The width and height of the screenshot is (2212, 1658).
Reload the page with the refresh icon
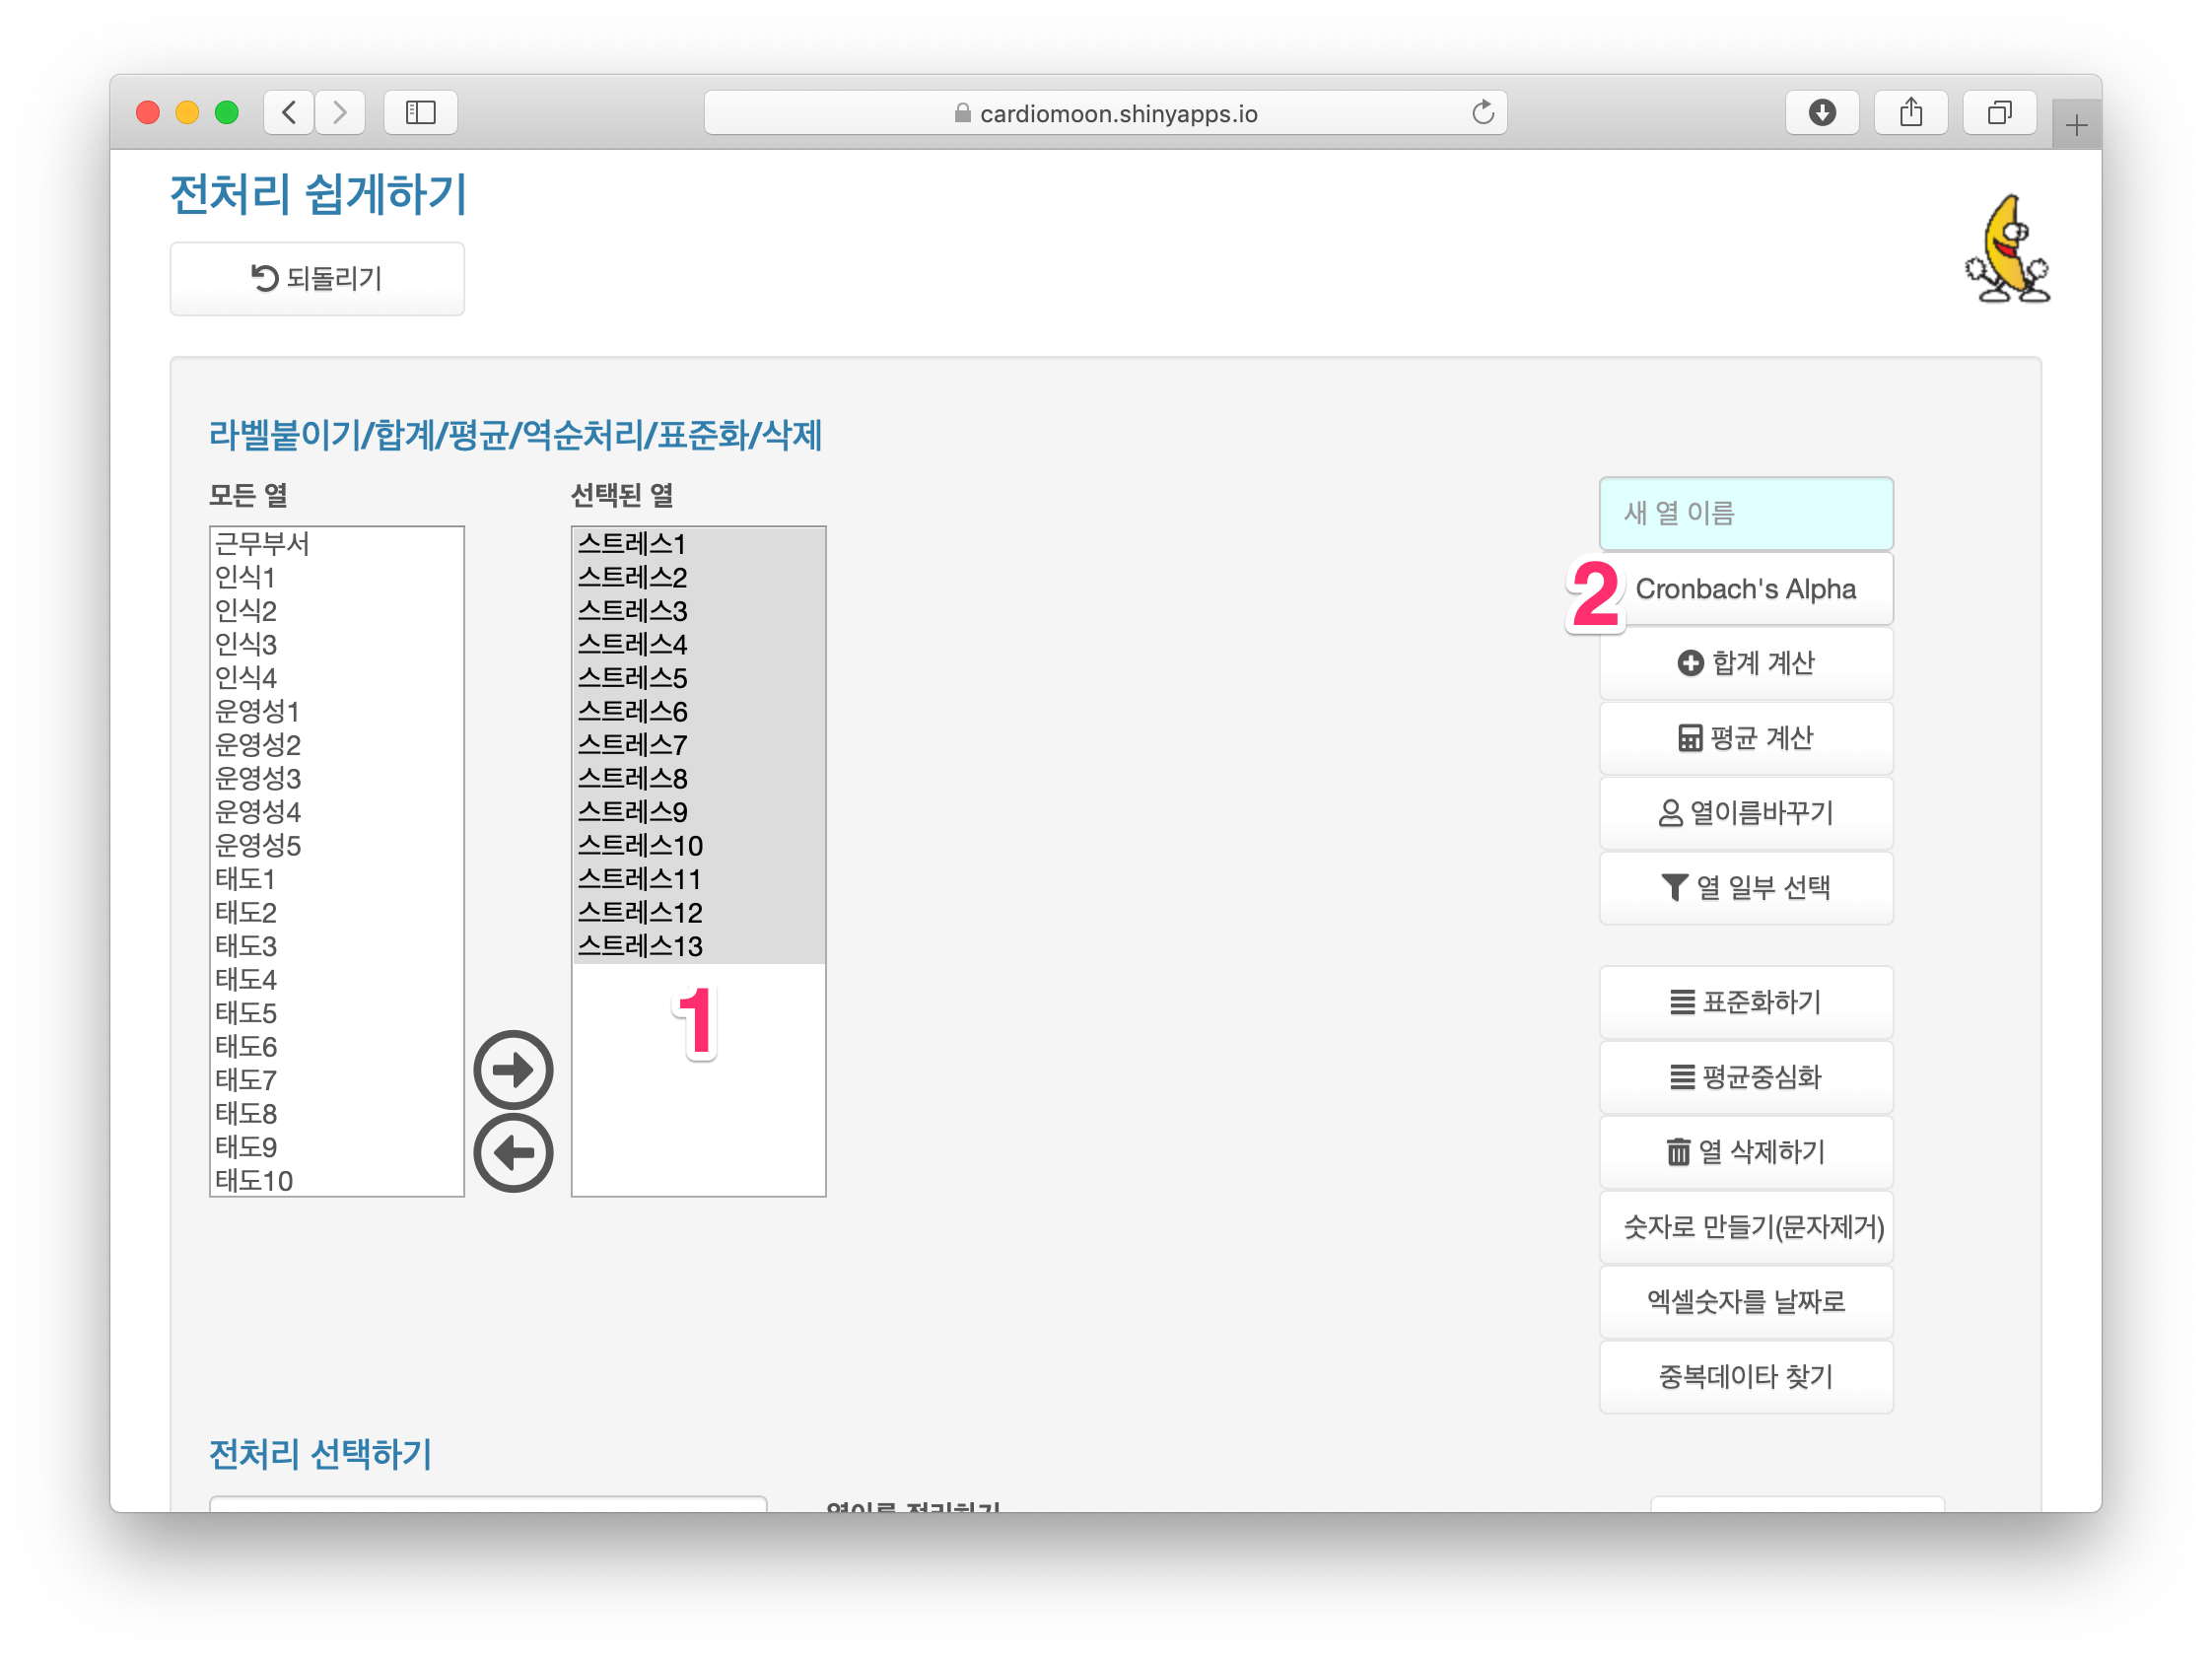click(1483, 112)
